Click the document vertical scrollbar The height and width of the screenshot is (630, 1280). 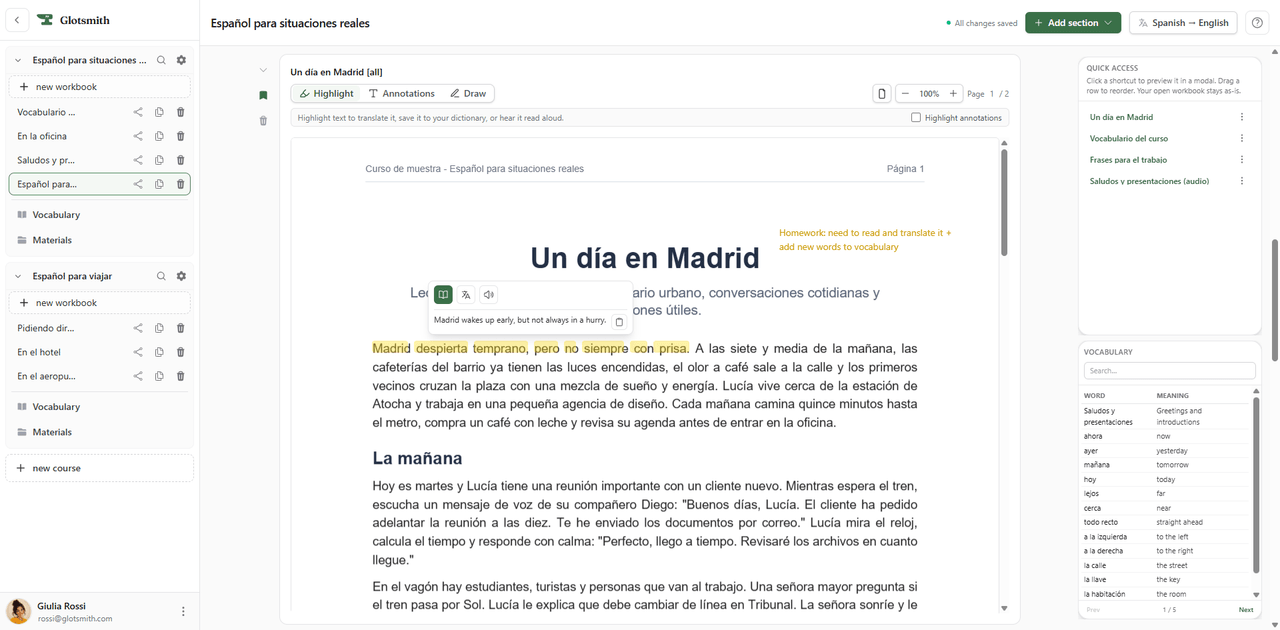click(1003, 205)
